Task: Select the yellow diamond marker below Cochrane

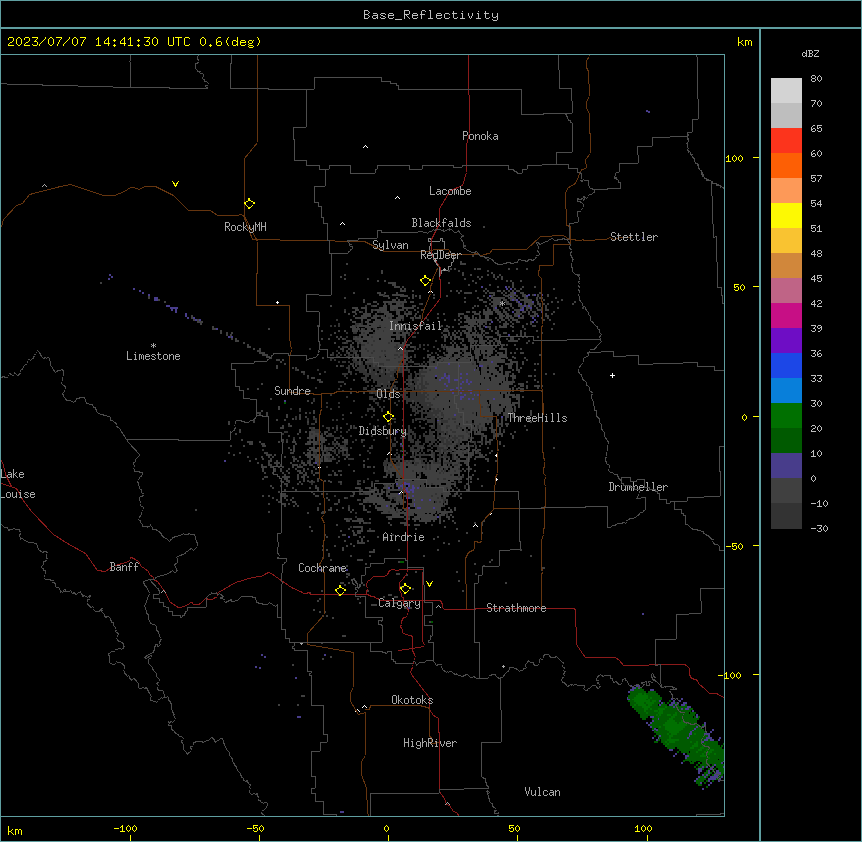Action: pos(340,590)
